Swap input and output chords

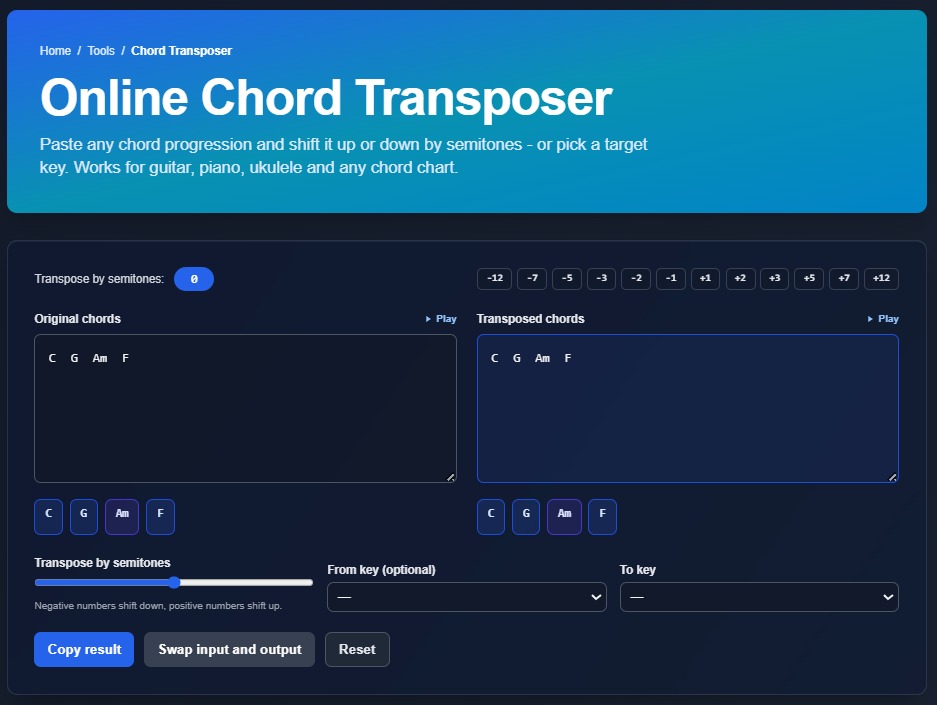point(228,649)
